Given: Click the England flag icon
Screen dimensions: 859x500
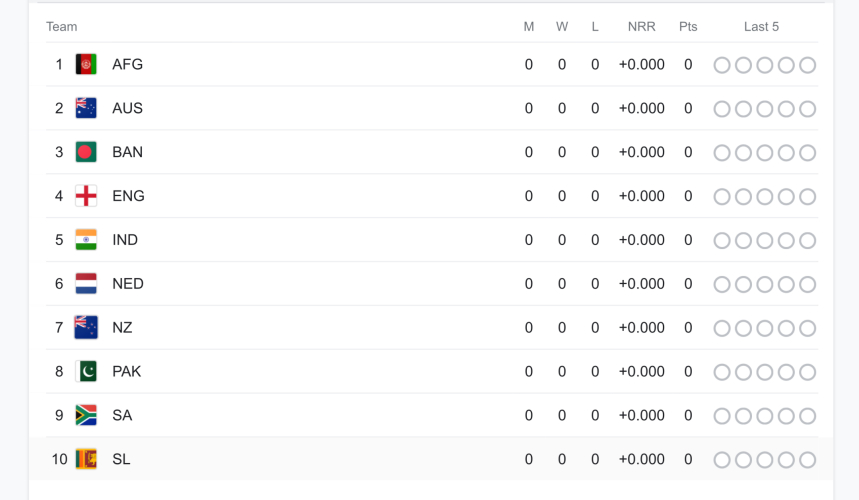Looking at the screenshot, I should pos(86,197).
